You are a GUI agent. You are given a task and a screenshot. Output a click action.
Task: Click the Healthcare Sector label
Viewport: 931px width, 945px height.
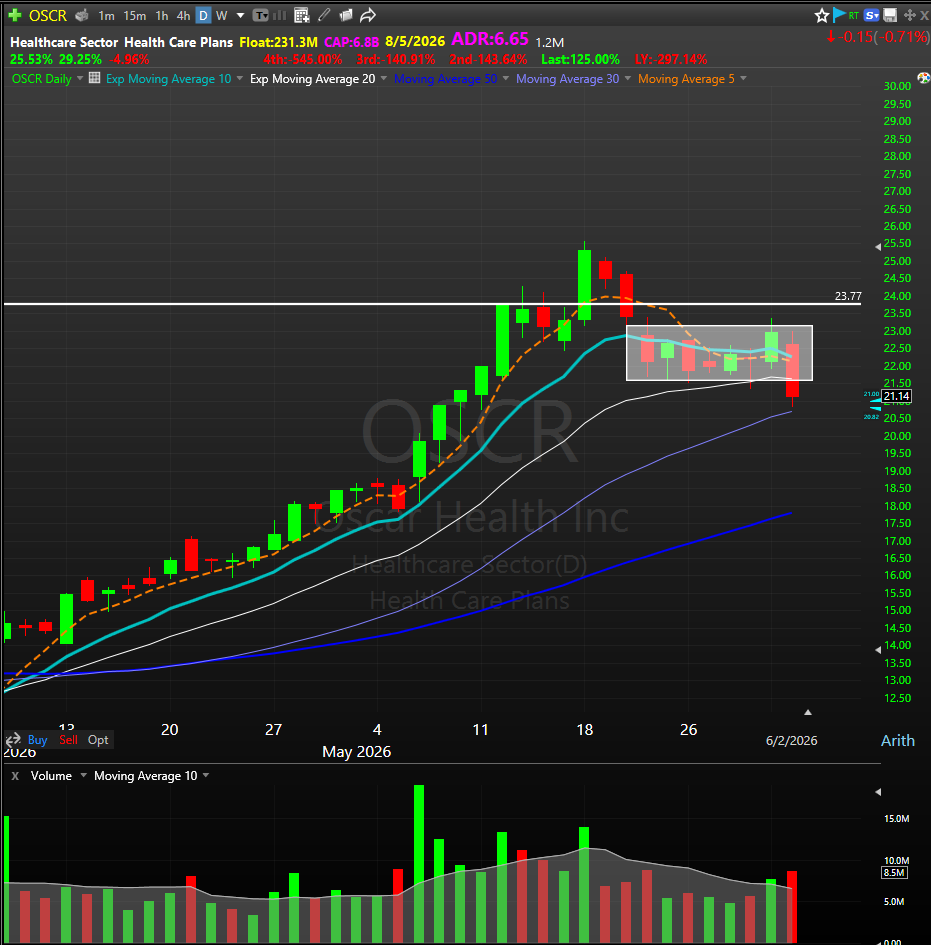click(x=64, y=42)
